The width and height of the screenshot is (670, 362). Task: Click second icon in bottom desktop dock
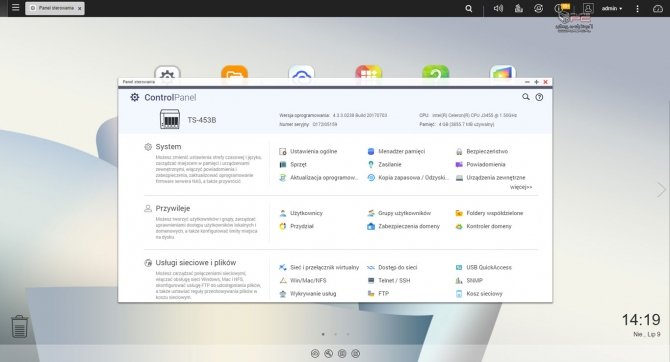[x=328, y=353]
